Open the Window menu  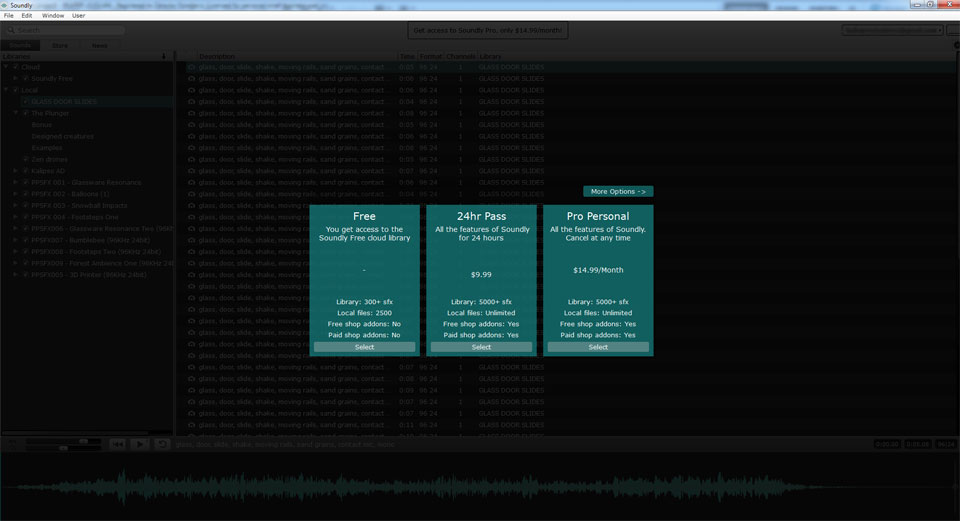(x=53, y=16)
